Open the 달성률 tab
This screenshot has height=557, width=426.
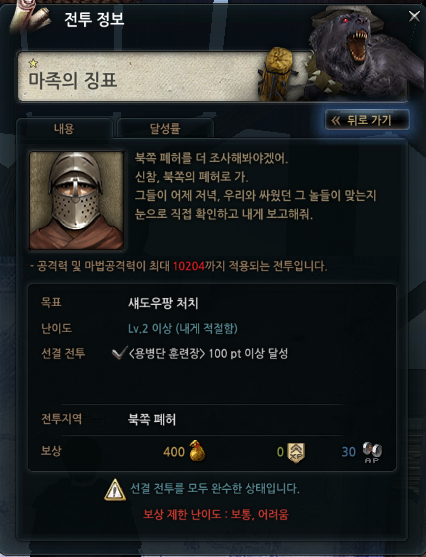pyautogui.click(x=165, y=128)
